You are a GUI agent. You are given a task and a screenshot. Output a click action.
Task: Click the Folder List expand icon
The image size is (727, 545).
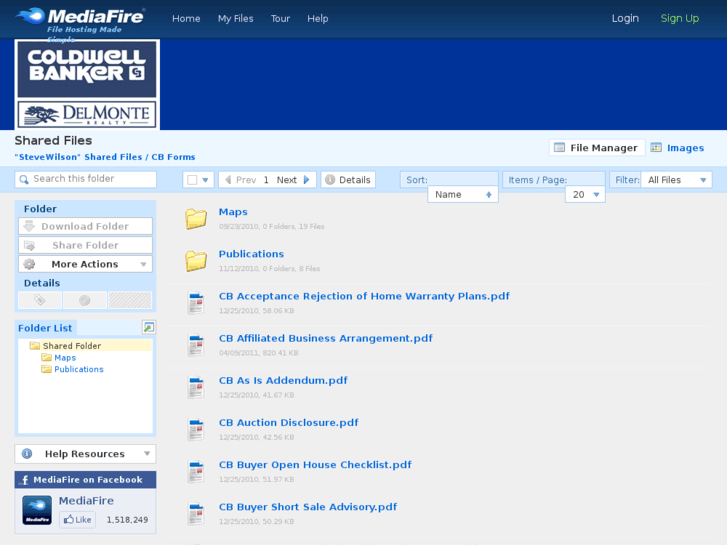tap(149, 327)
